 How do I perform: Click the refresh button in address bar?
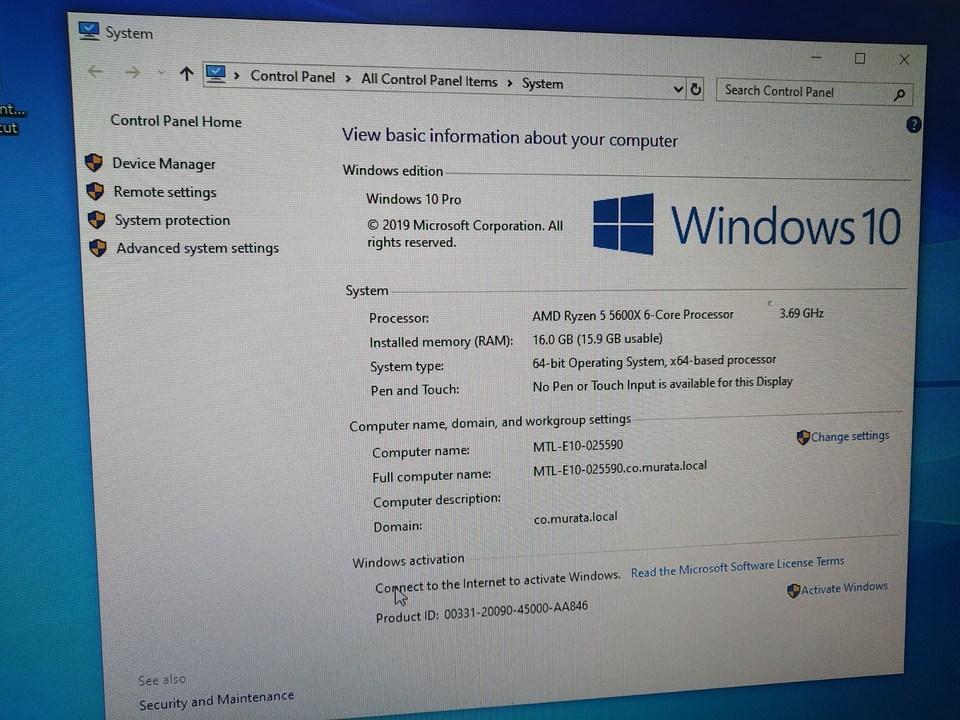697,89
